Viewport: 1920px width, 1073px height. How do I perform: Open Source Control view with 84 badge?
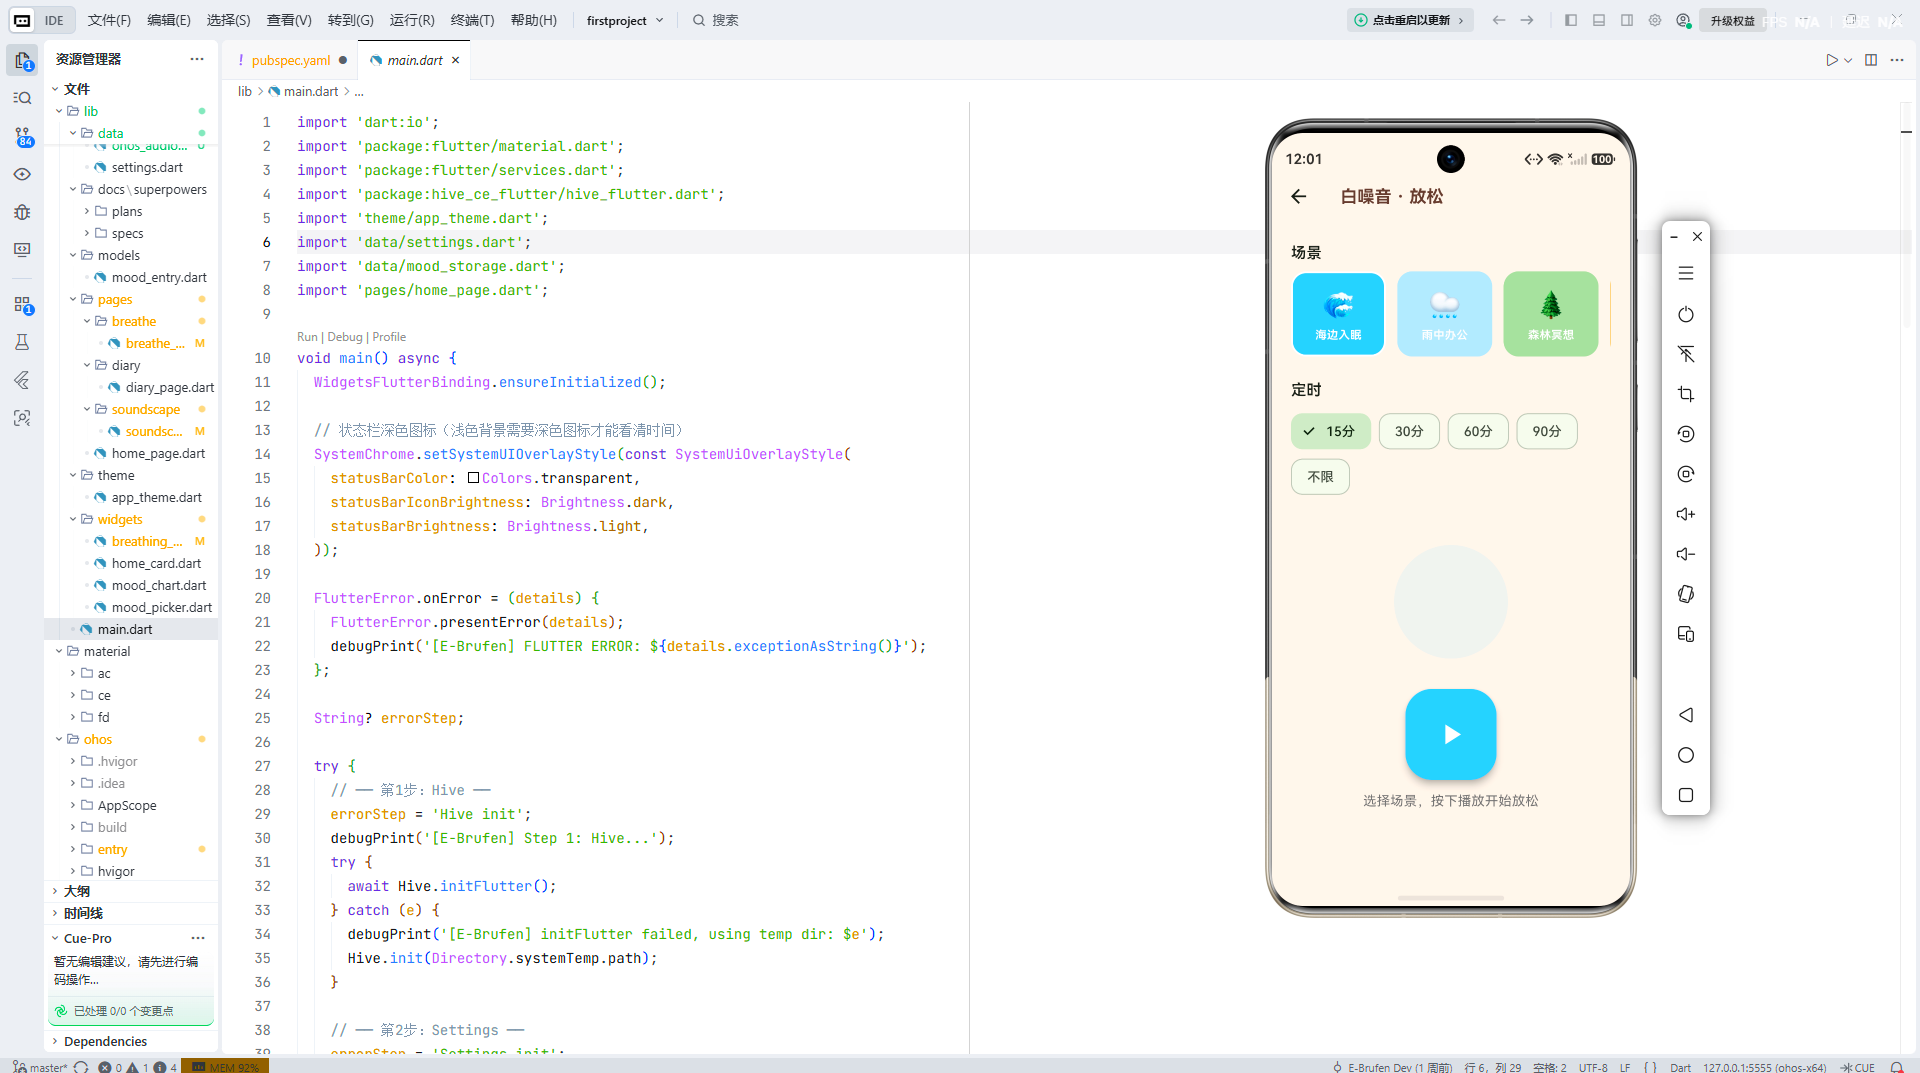pyautogui.click(x=22, y=136)
